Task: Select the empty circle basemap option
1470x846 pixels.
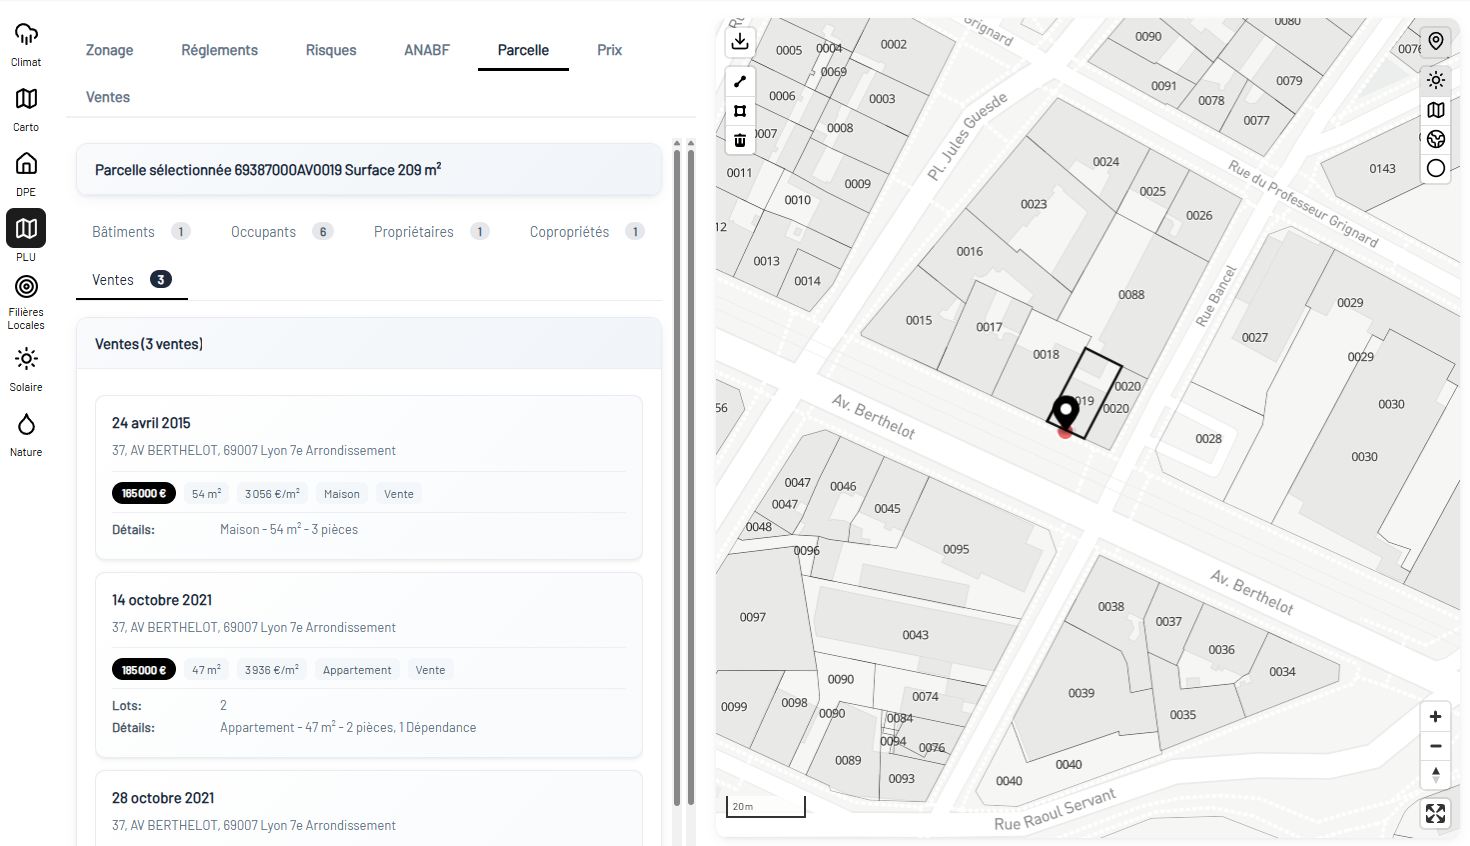Action: point(1436,168)
